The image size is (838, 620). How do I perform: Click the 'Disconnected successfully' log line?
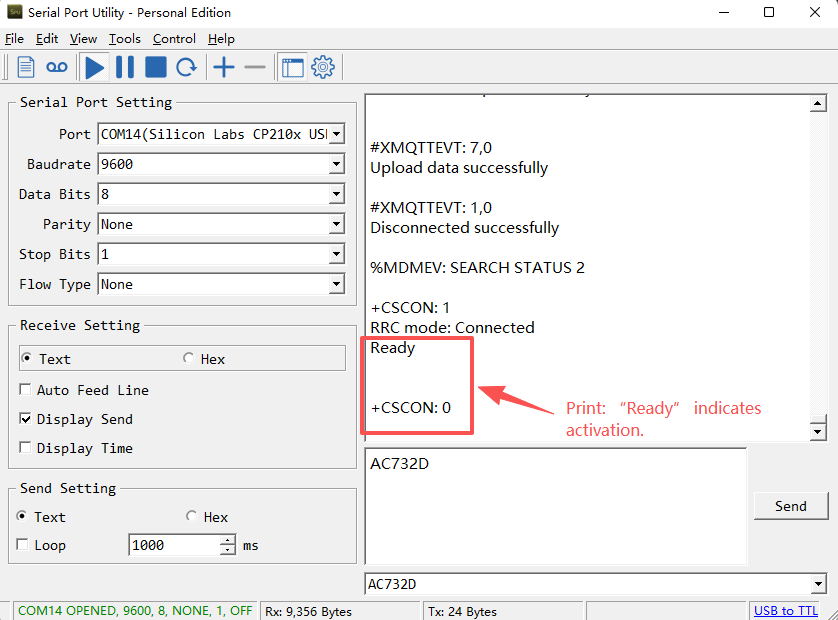point(464,228)
